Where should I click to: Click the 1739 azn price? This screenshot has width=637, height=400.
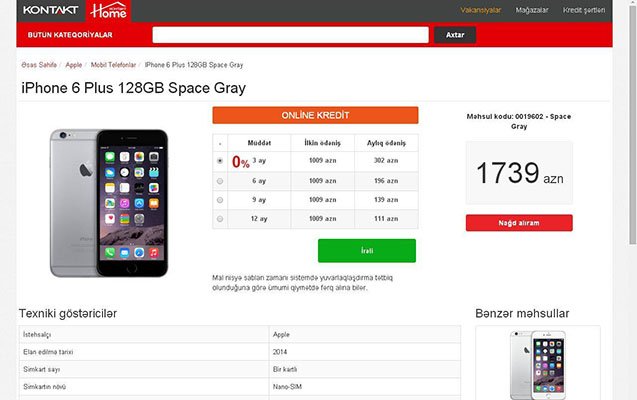tap(520, 173)
